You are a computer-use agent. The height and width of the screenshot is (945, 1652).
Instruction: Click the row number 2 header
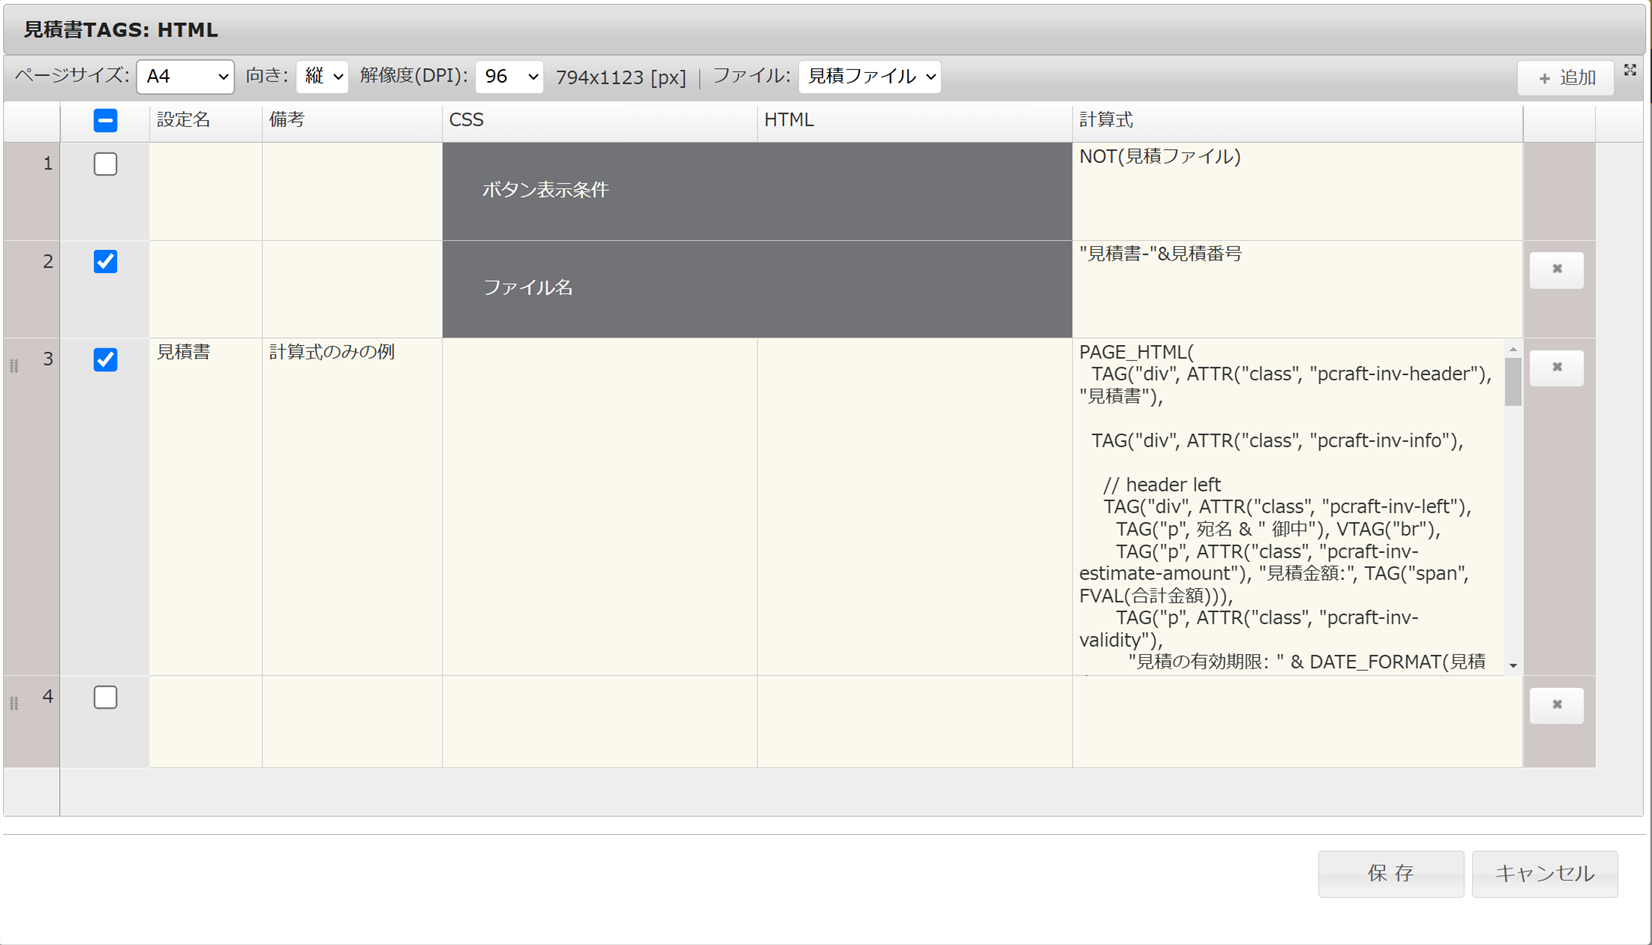(32, 289)
